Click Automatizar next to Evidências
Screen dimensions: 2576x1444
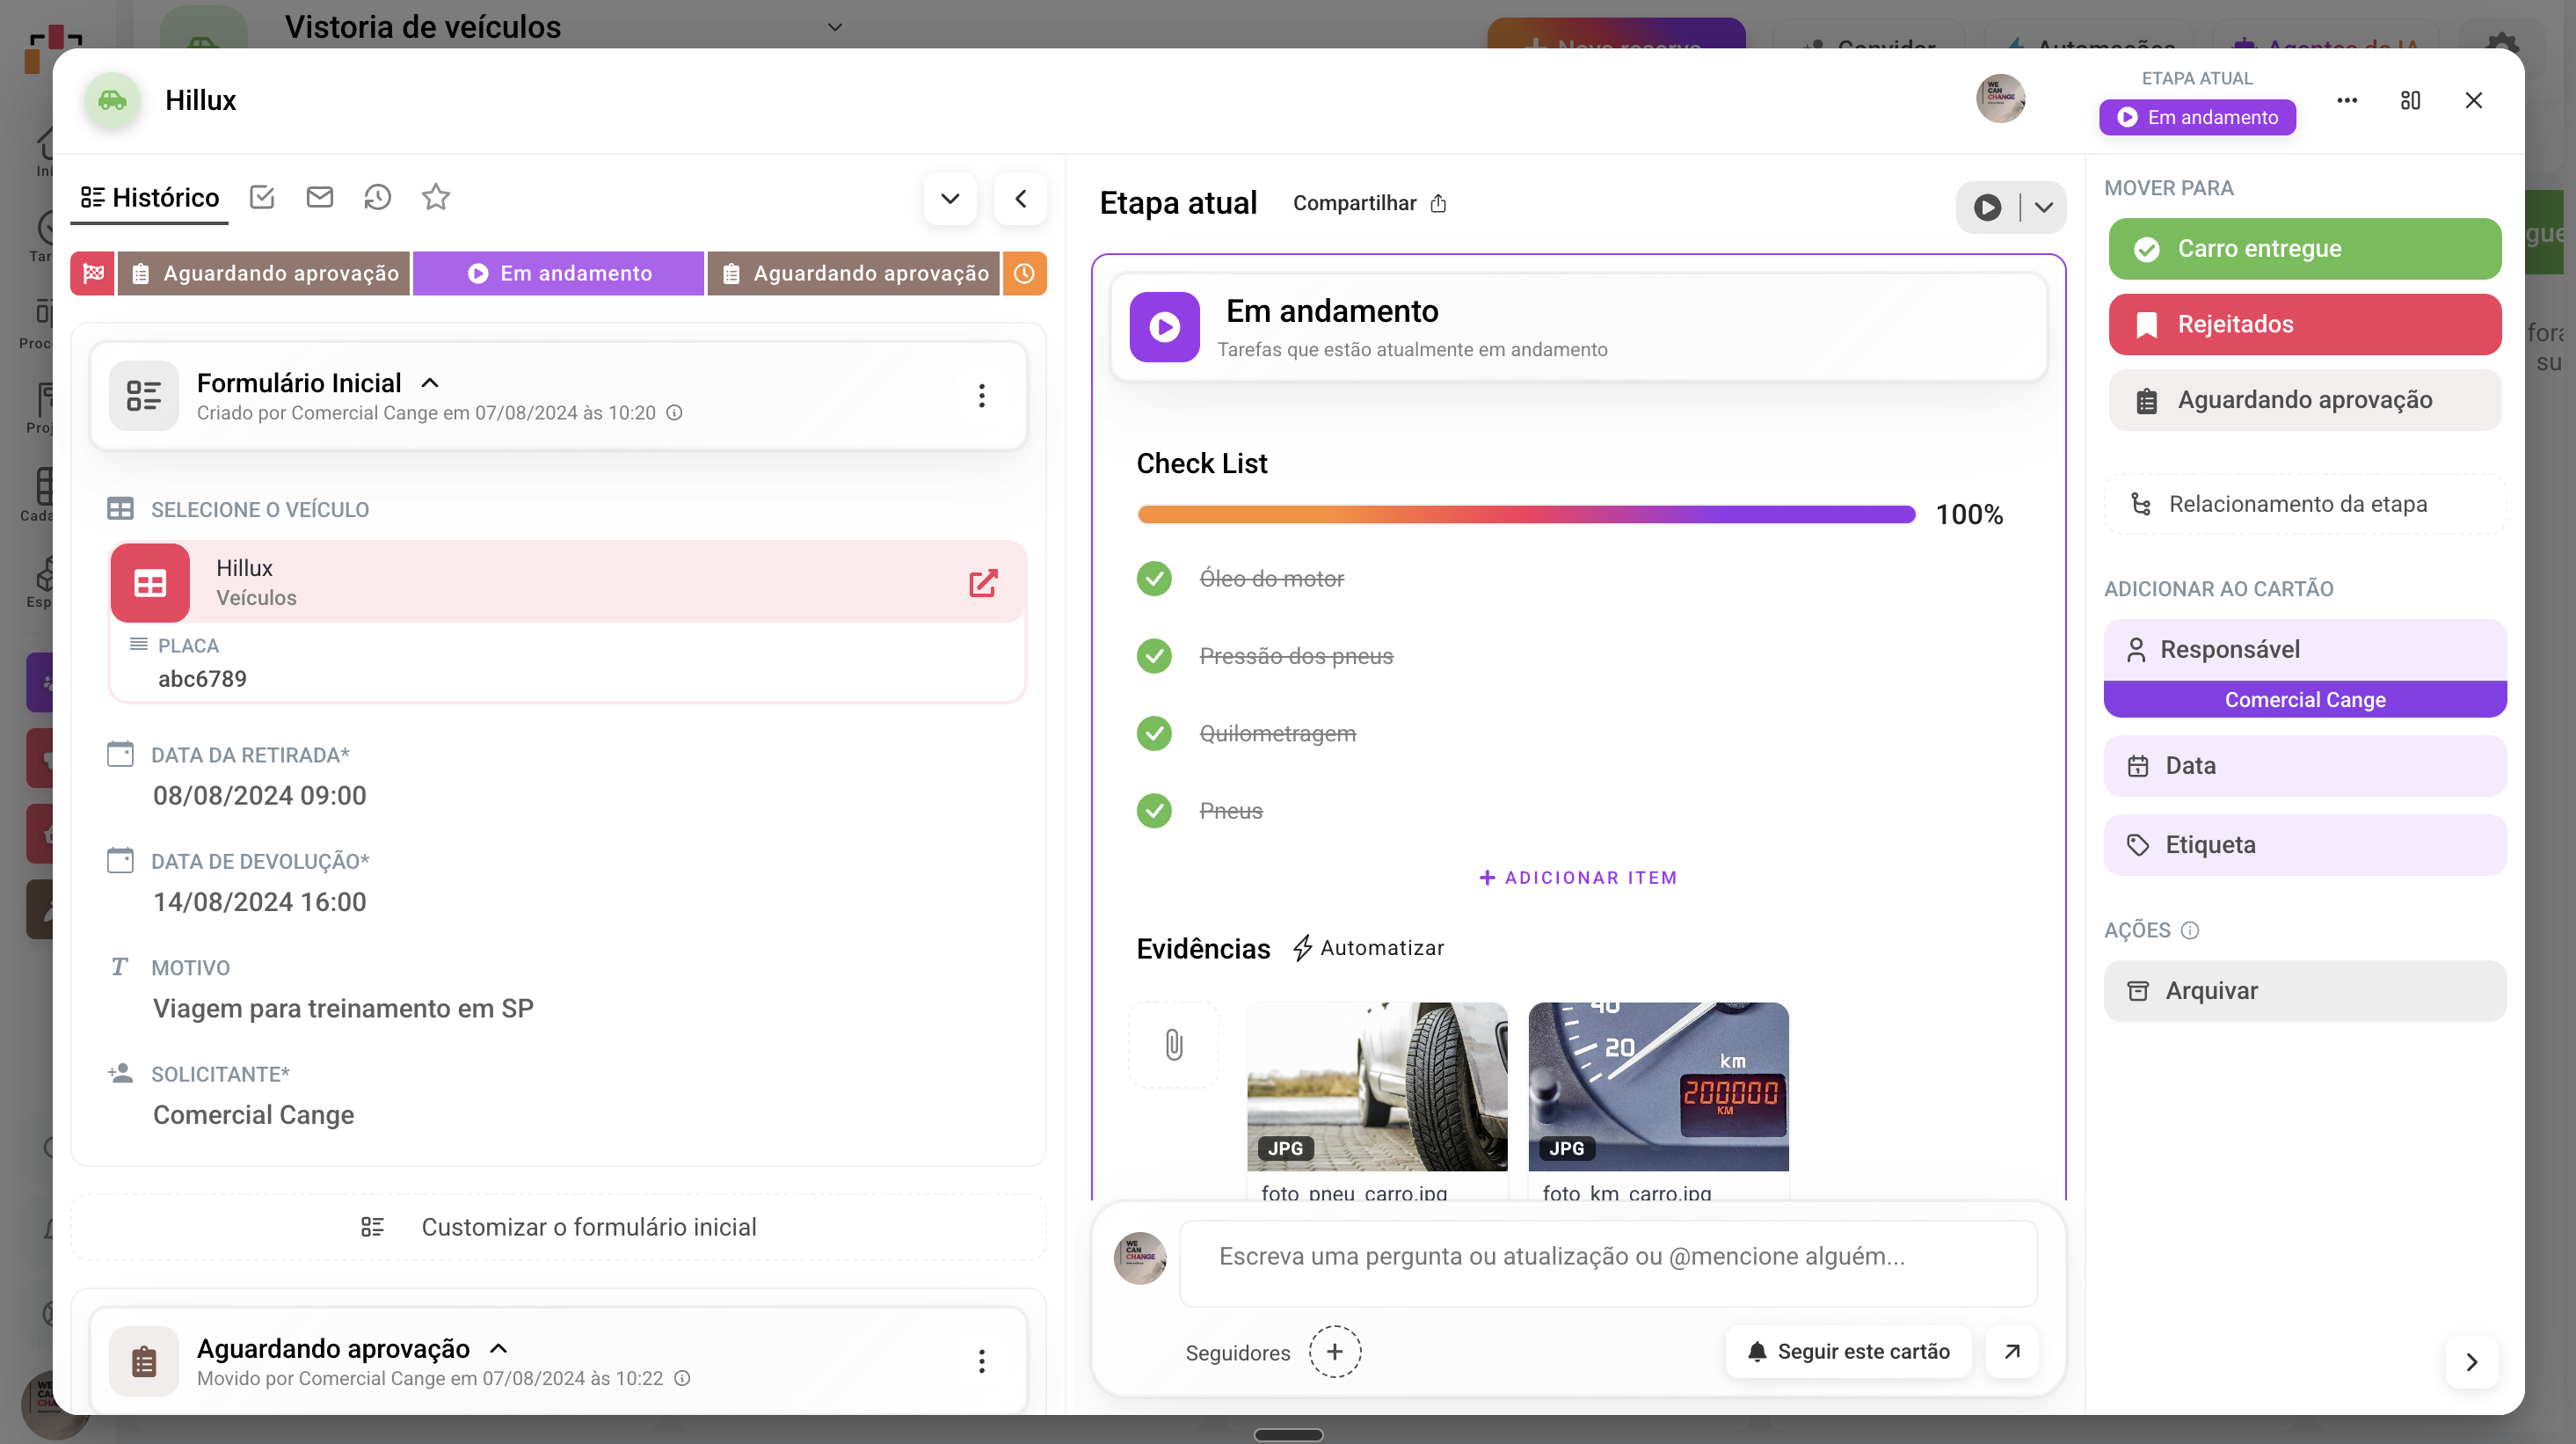[x=1368, y=948]
